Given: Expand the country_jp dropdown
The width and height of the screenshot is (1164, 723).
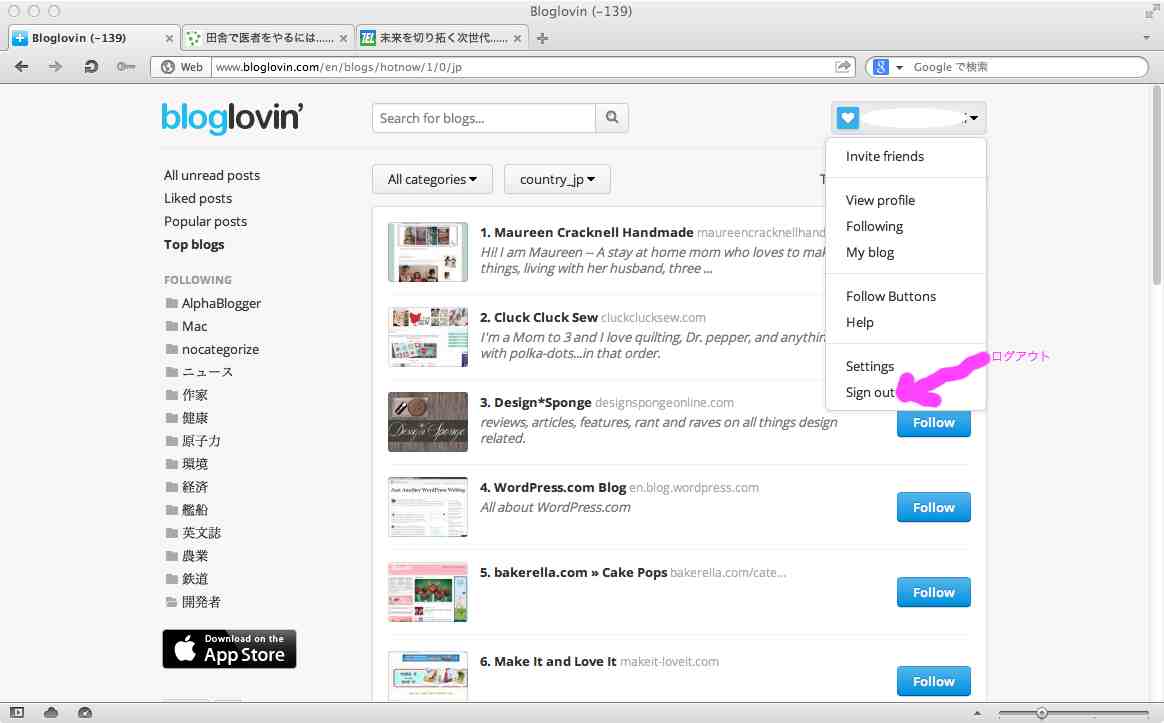Looking at the screenshot, I should pos(557,179).
